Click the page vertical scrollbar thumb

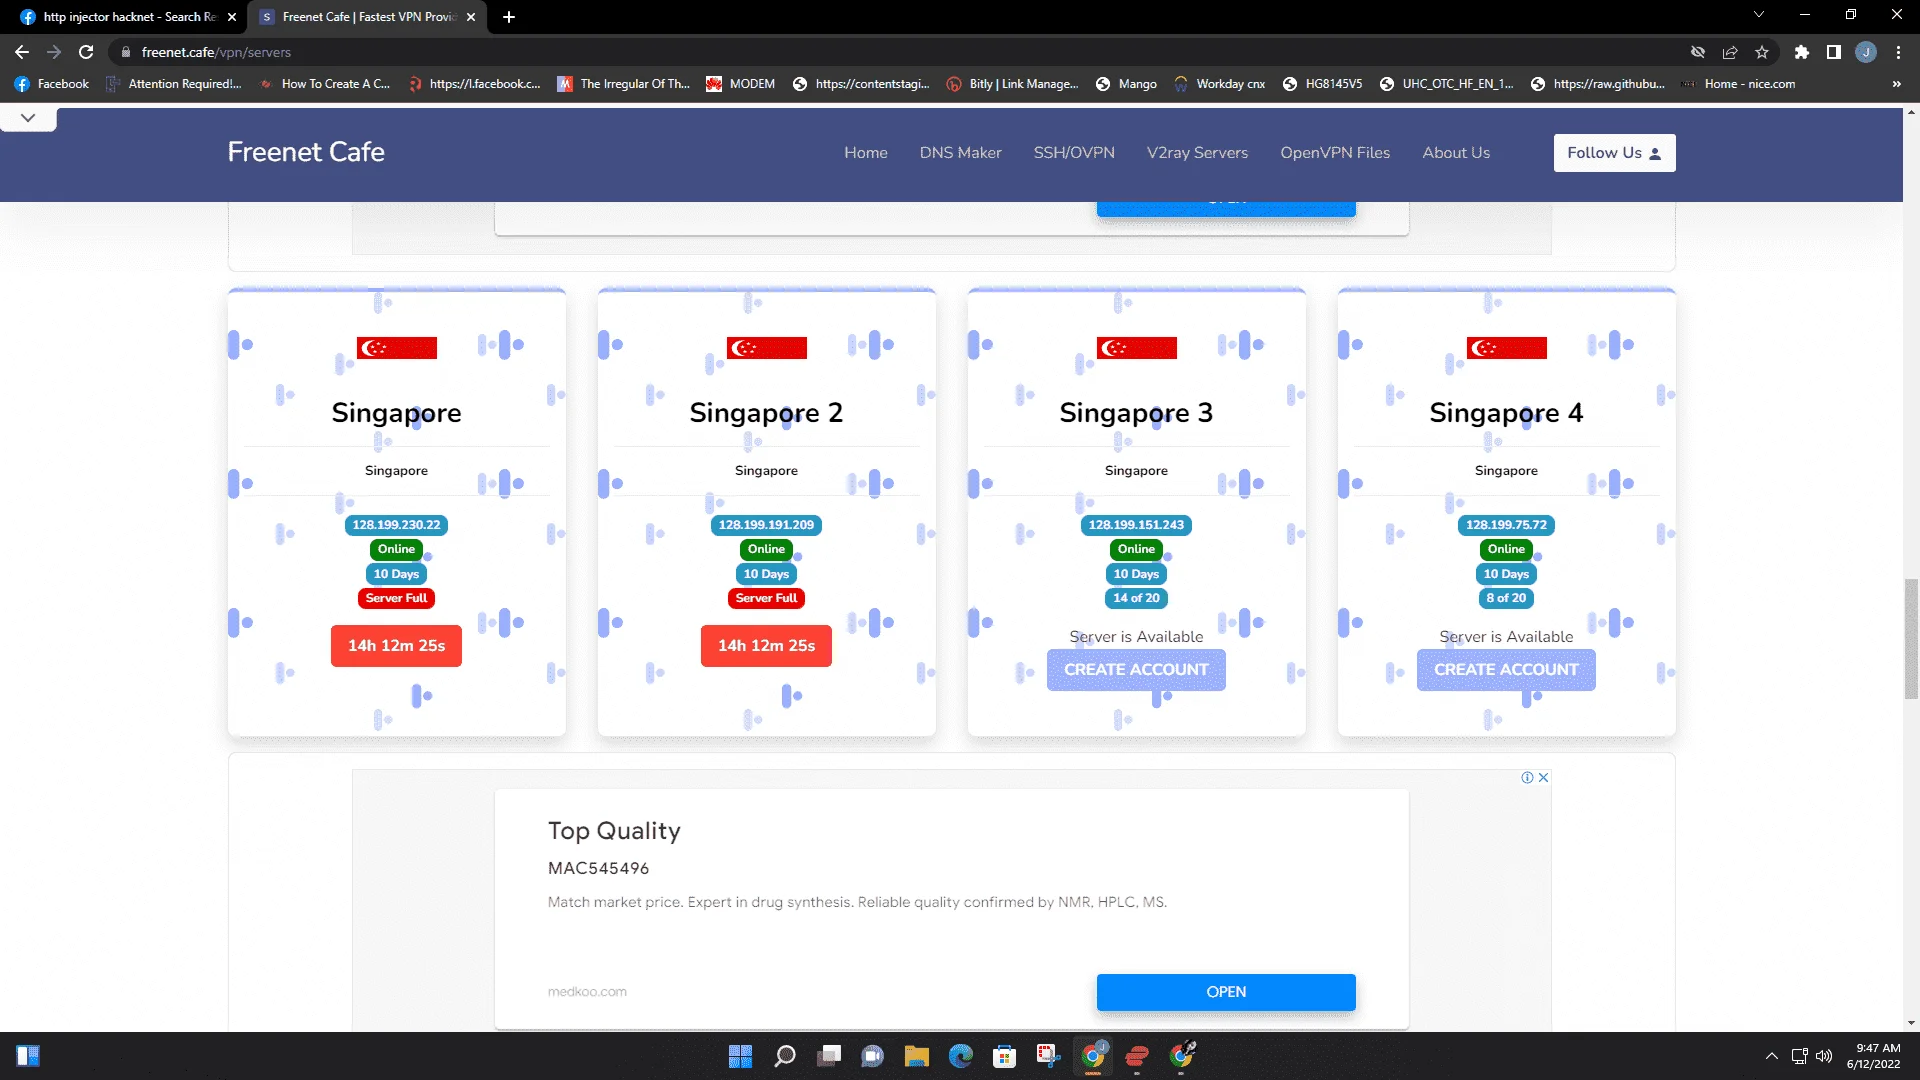(x=1912, y=638)
